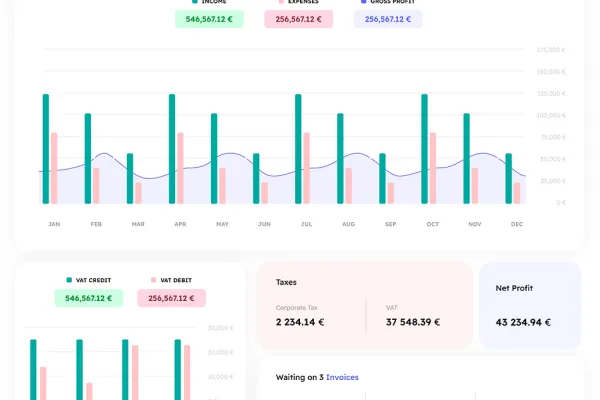The height and width of the screenshot is (400, 600).
Task: Click the pink expenses total badge above main chart
Action: click(298, 19)
